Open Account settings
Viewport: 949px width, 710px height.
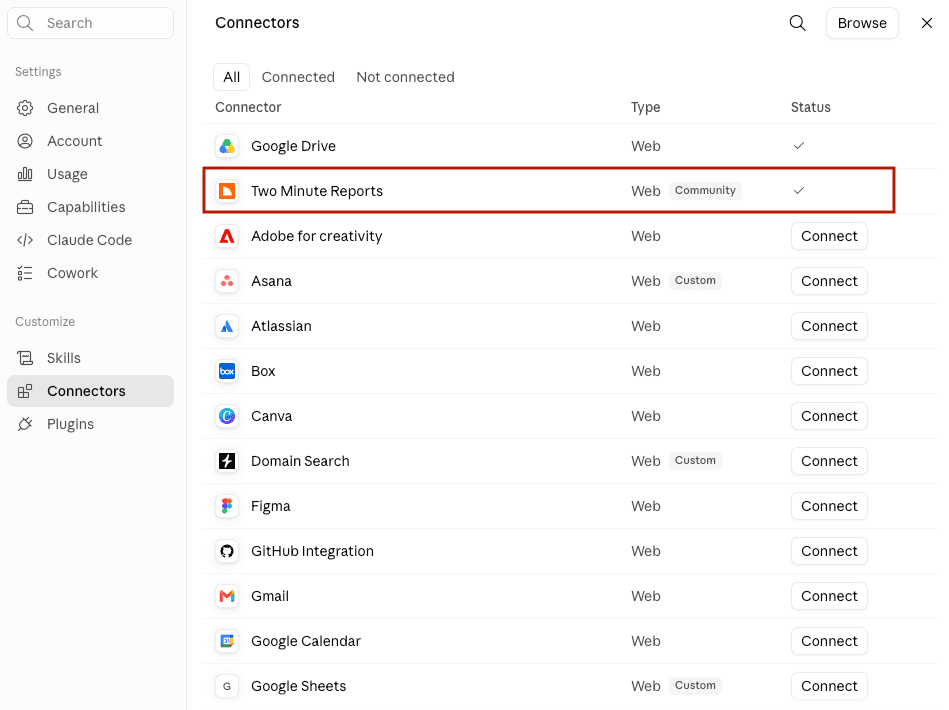pyautogui.click(x=91, y=141)
